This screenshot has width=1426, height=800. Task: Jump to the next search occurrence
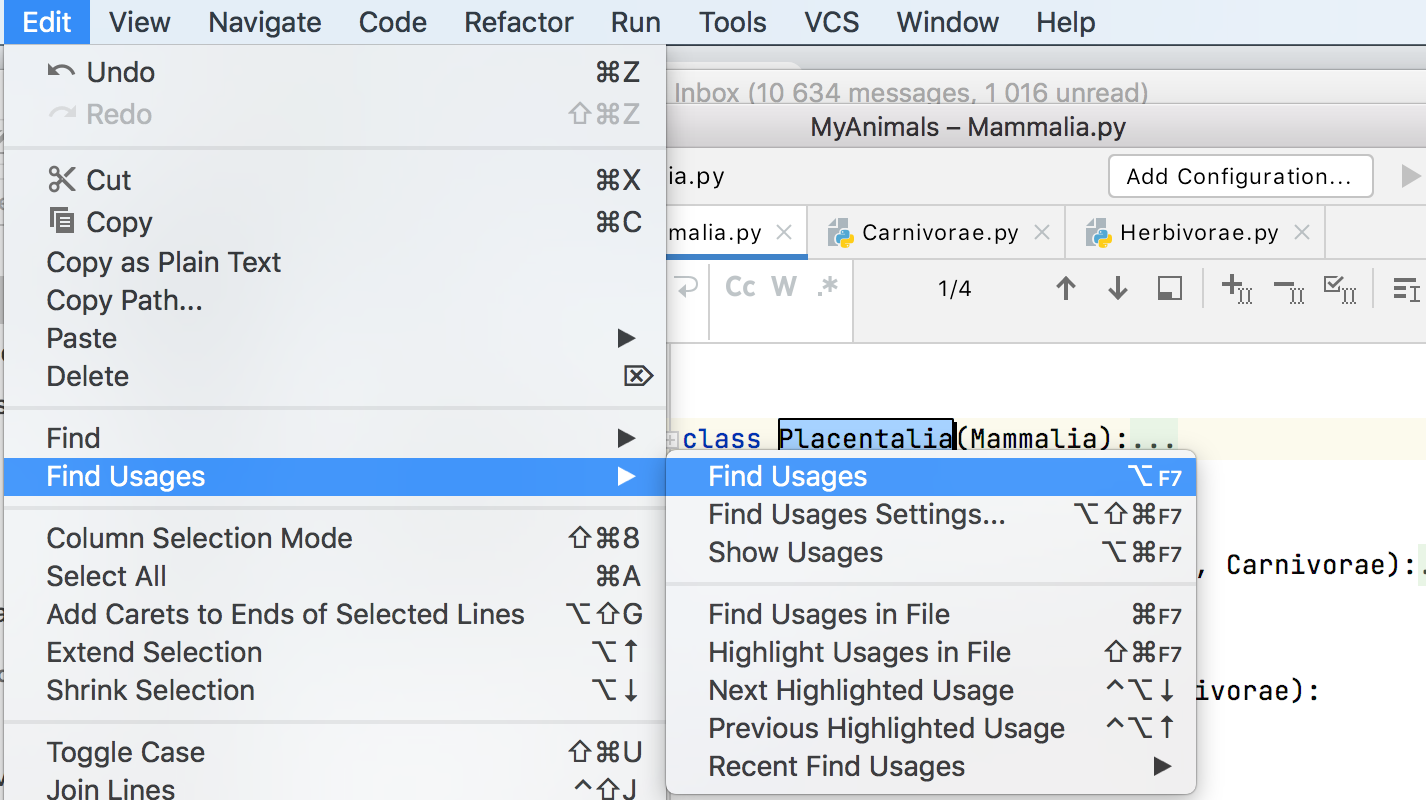click(1119, 290)
